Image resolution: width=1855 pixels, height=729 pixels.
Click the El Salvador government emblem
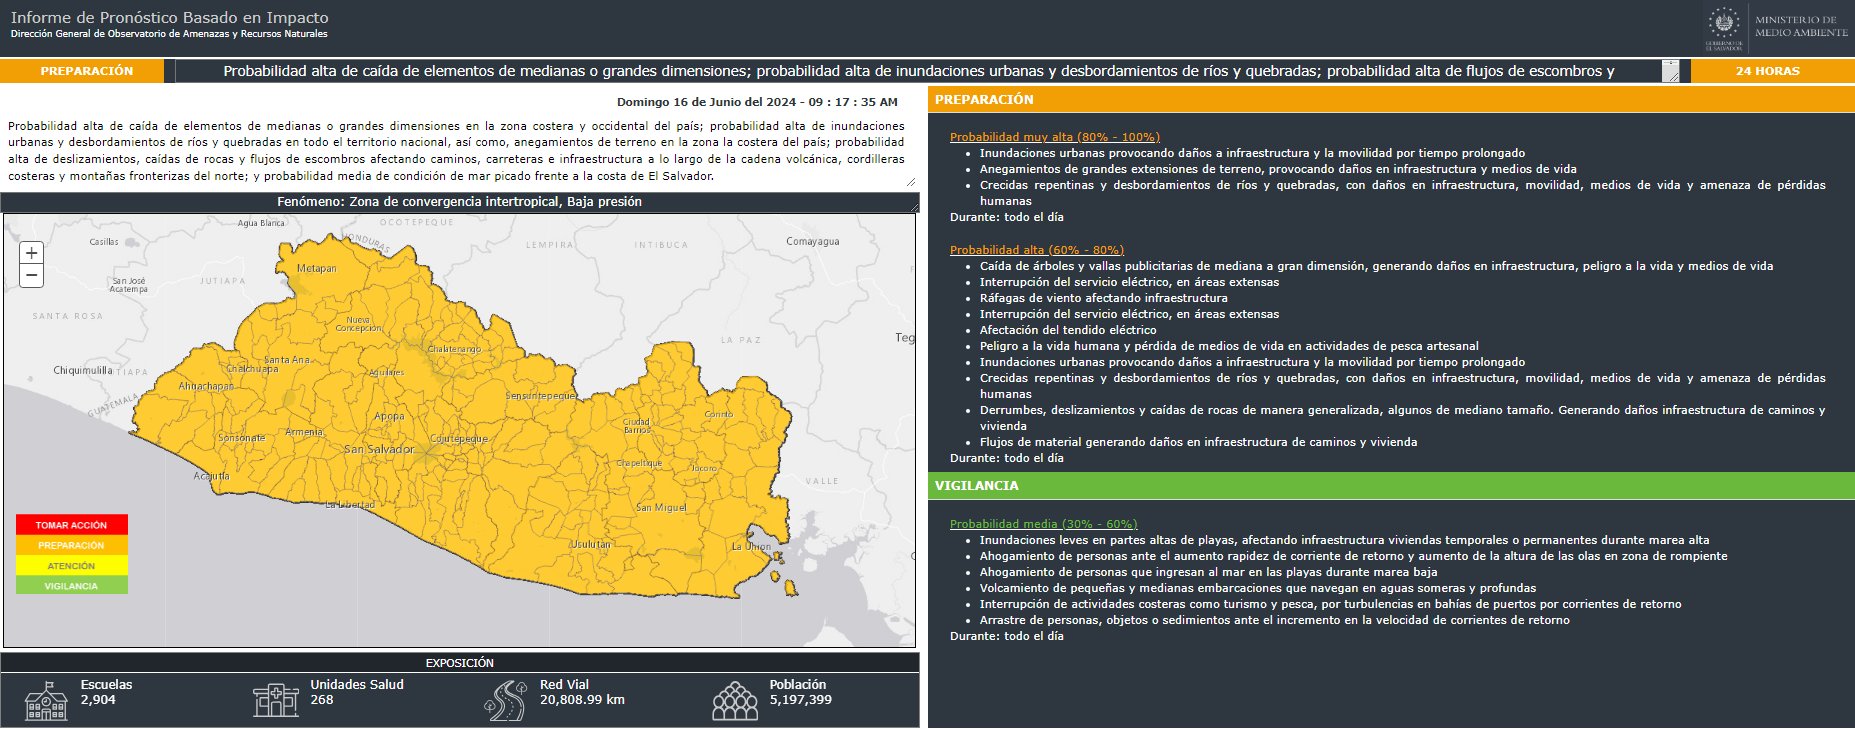coord(1723,27)
